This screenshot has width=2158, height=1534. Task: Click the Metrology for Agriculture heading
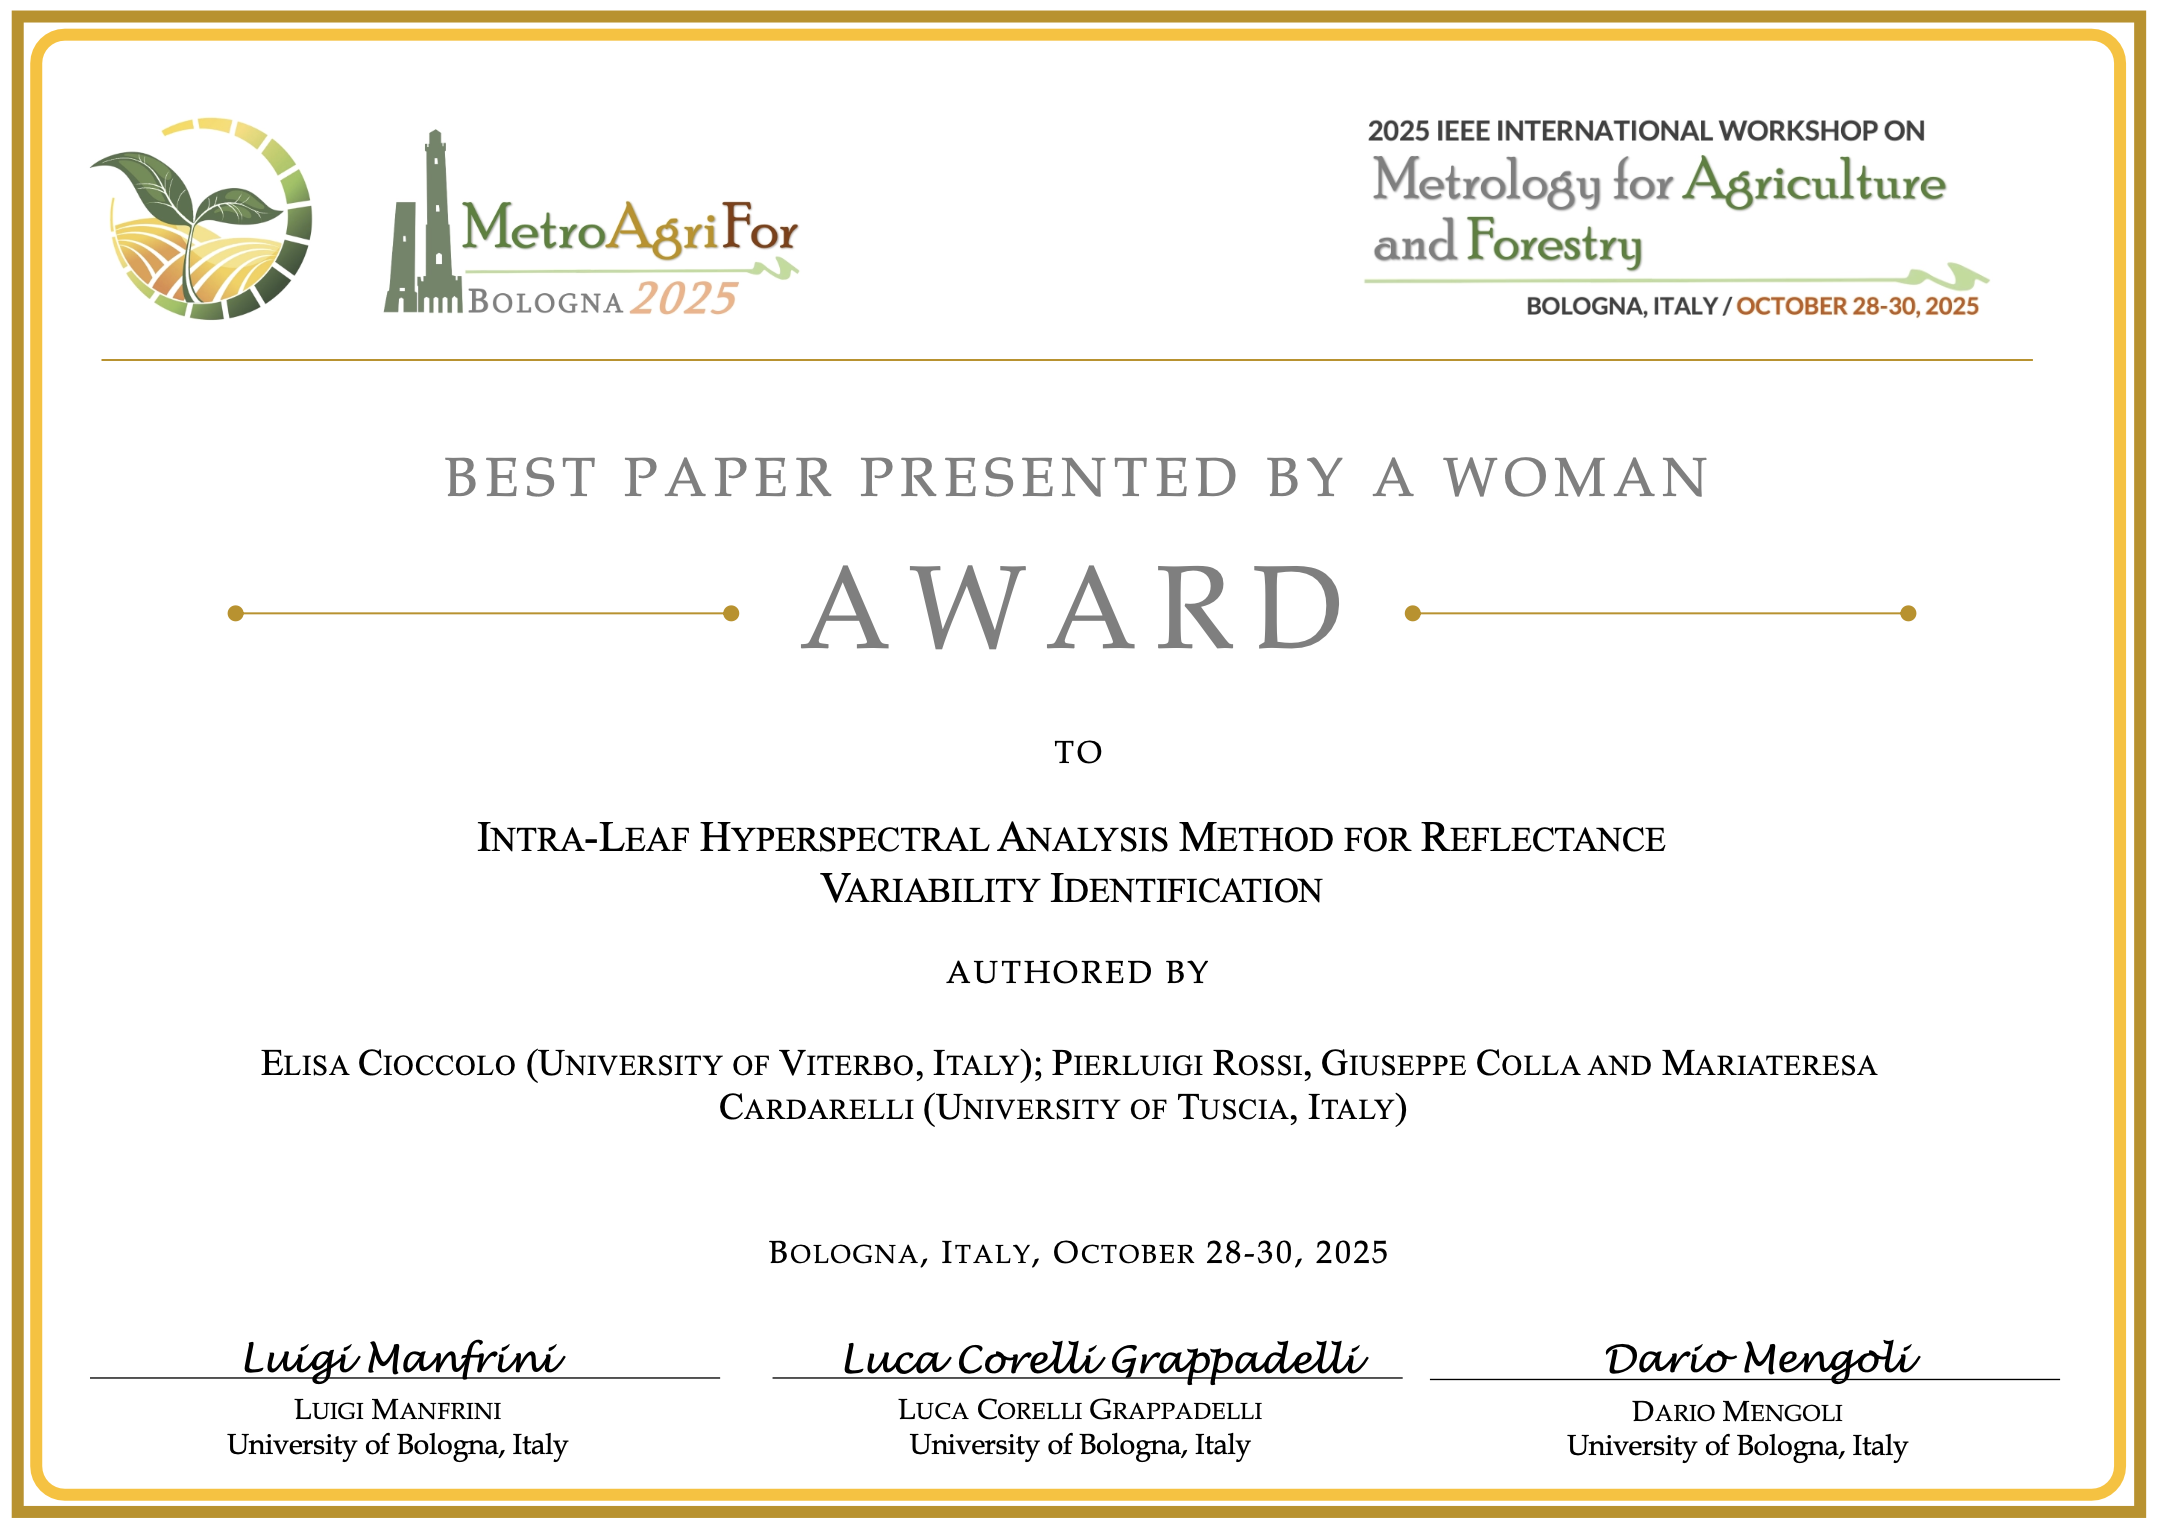(x=1658, y=184)
